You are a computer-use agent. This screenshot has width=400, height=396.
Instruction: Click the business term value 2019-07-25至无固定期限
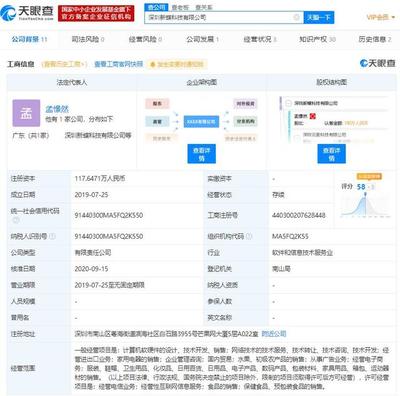110,285
